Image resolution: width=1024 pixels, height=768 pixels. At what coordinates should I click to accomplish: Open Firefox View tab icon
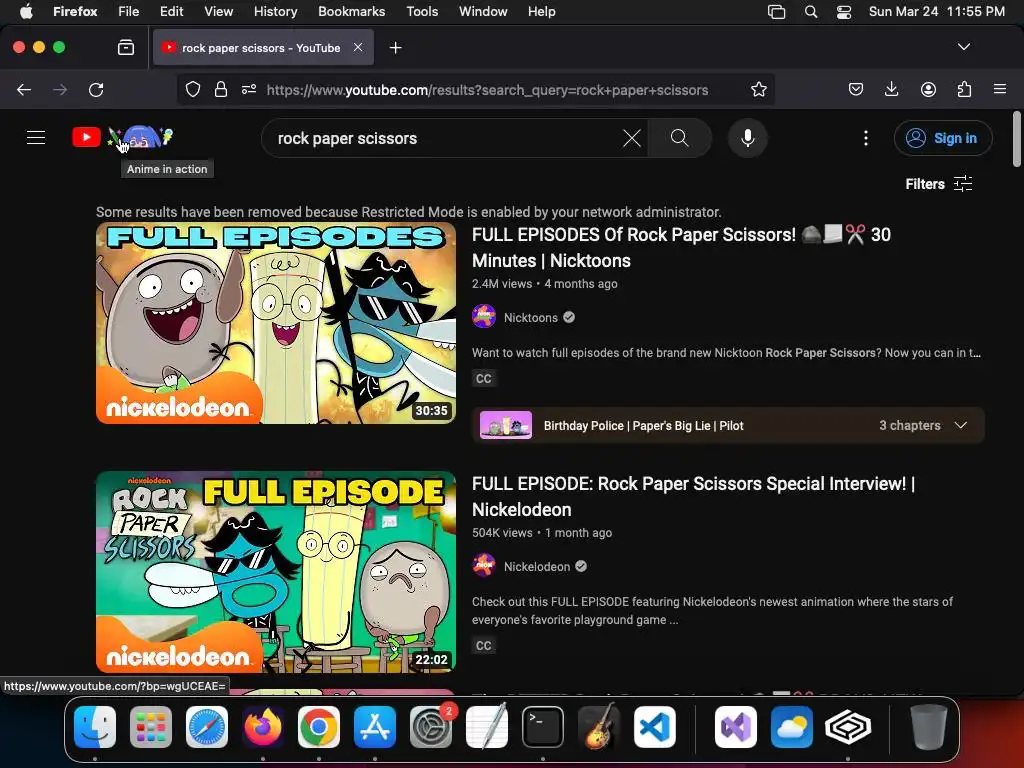tap(126, 48)
